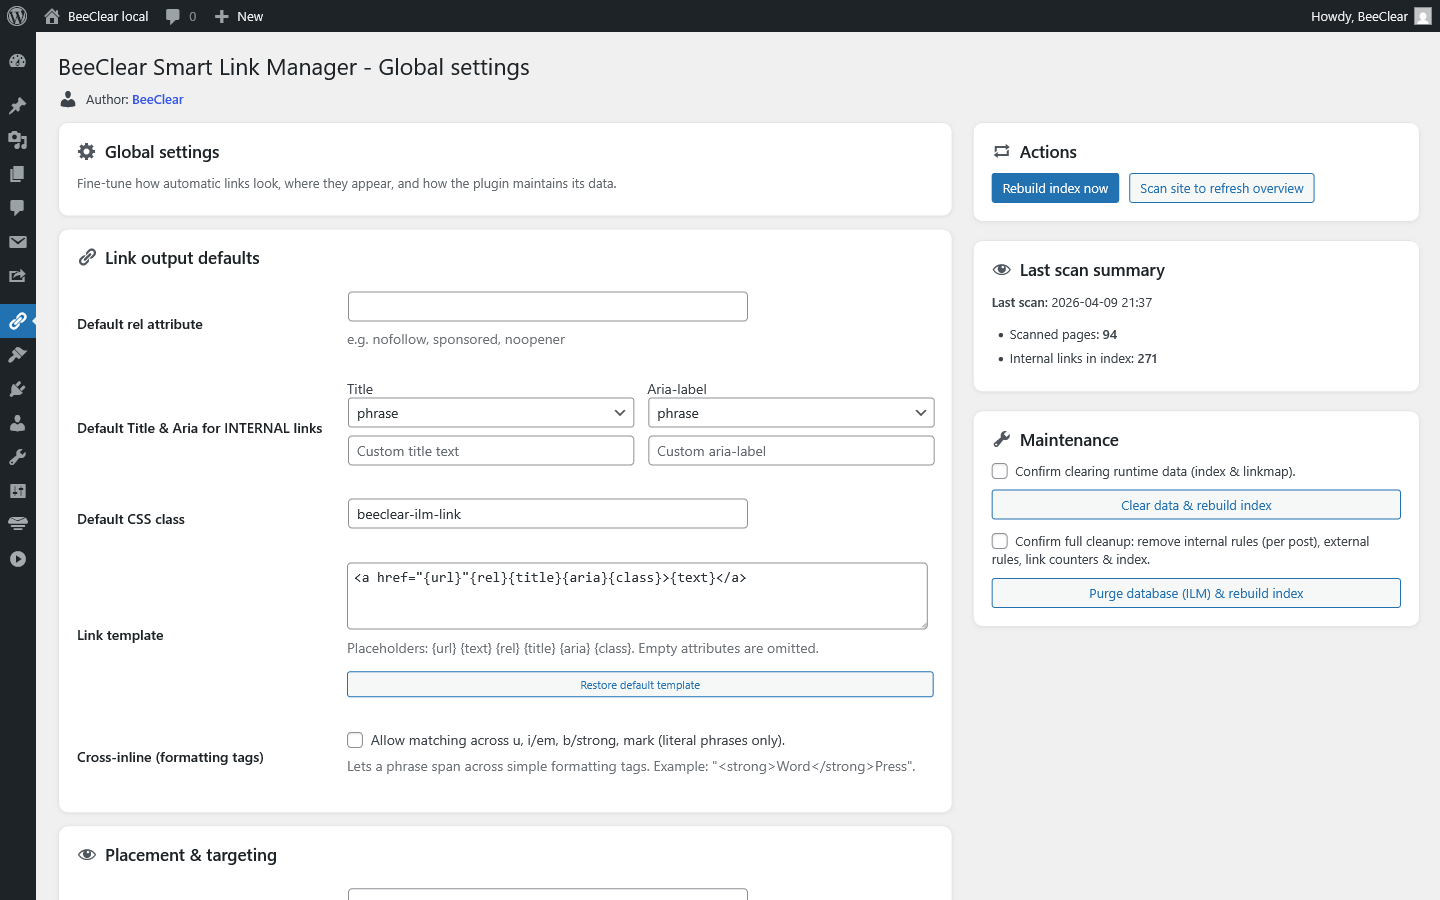Click into the Link template textarea
This screenshot has width=1440, height=900.
click(637, 596)
